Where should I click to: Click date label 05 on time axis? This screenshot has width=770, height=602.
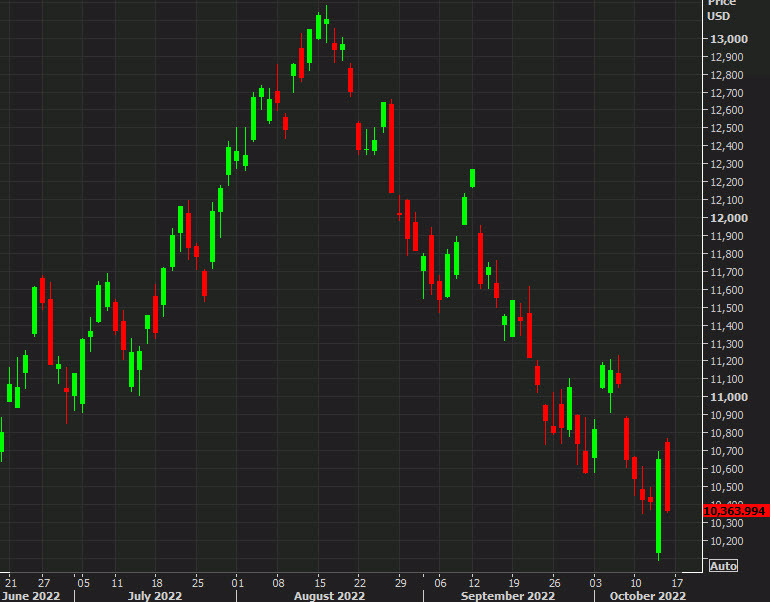[83, 583]
